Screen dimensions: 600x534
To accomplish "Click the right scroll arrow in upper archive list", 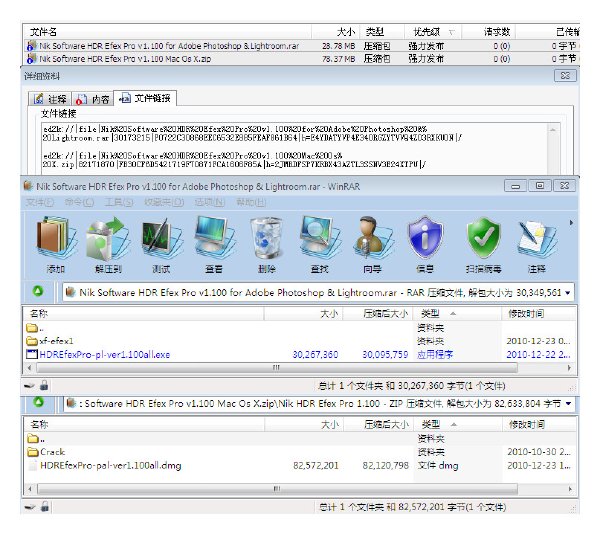I will pos(569,368).
